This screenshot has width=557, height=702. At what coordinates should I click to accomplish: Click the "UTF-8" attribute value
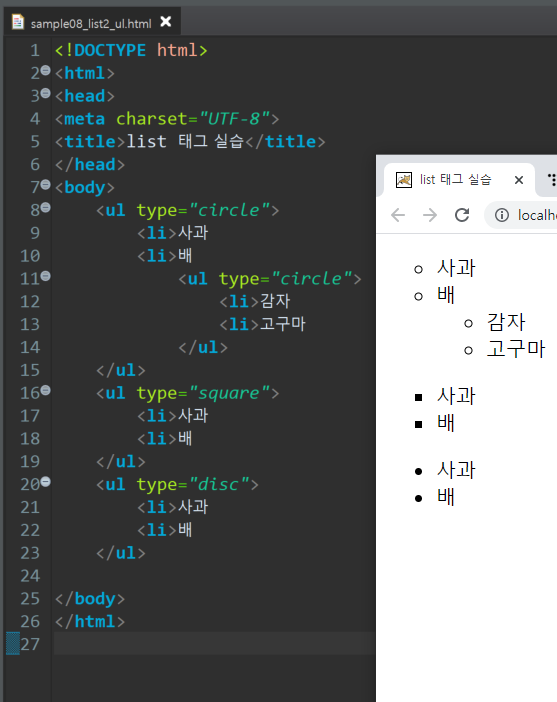point(235,119)
